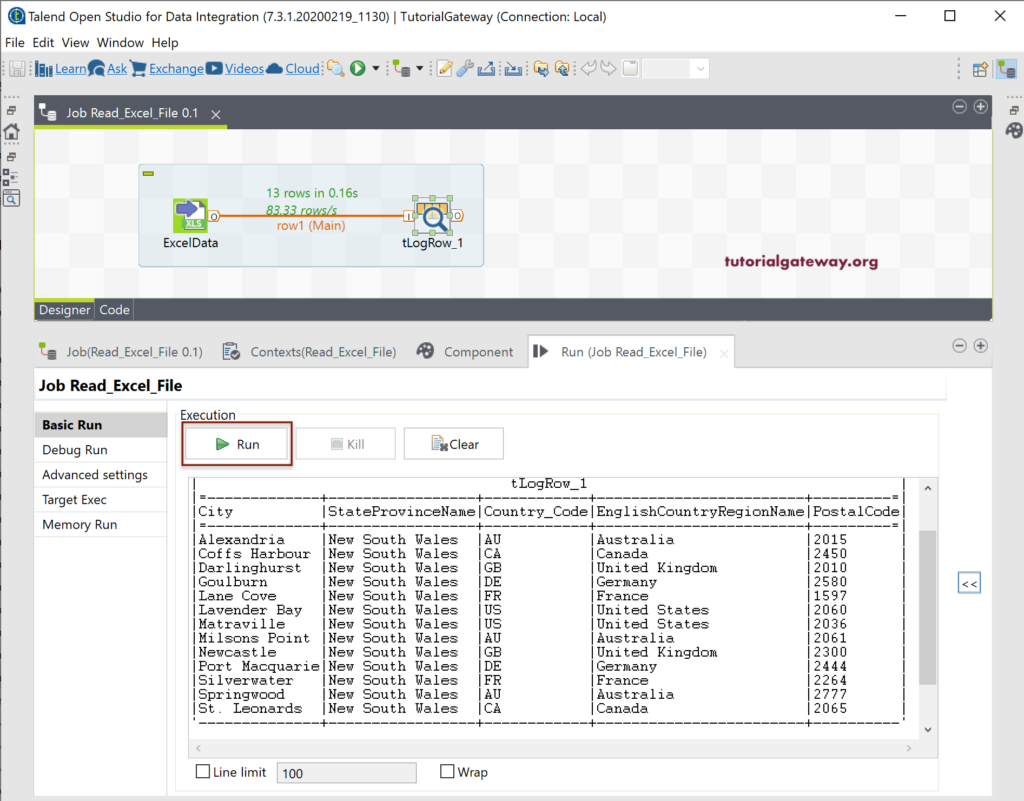Select Debug Run in the side list

tap(101, 450)
